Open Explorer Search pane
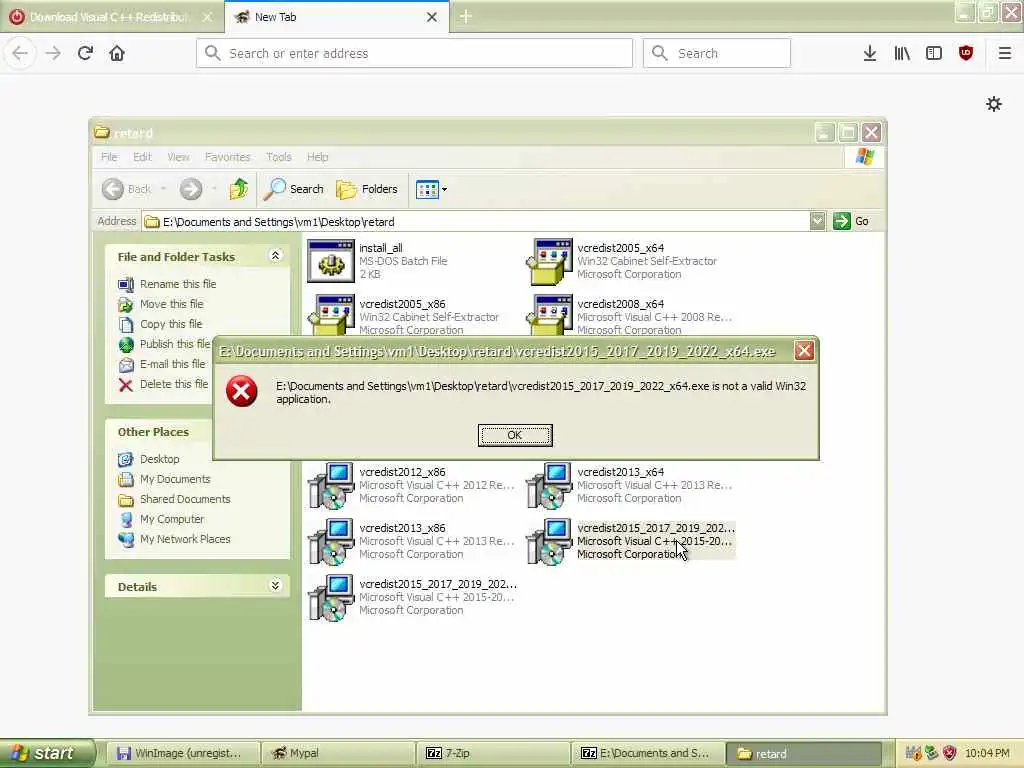This screenshot has width=1024, height=768. [x=294, y=189]
